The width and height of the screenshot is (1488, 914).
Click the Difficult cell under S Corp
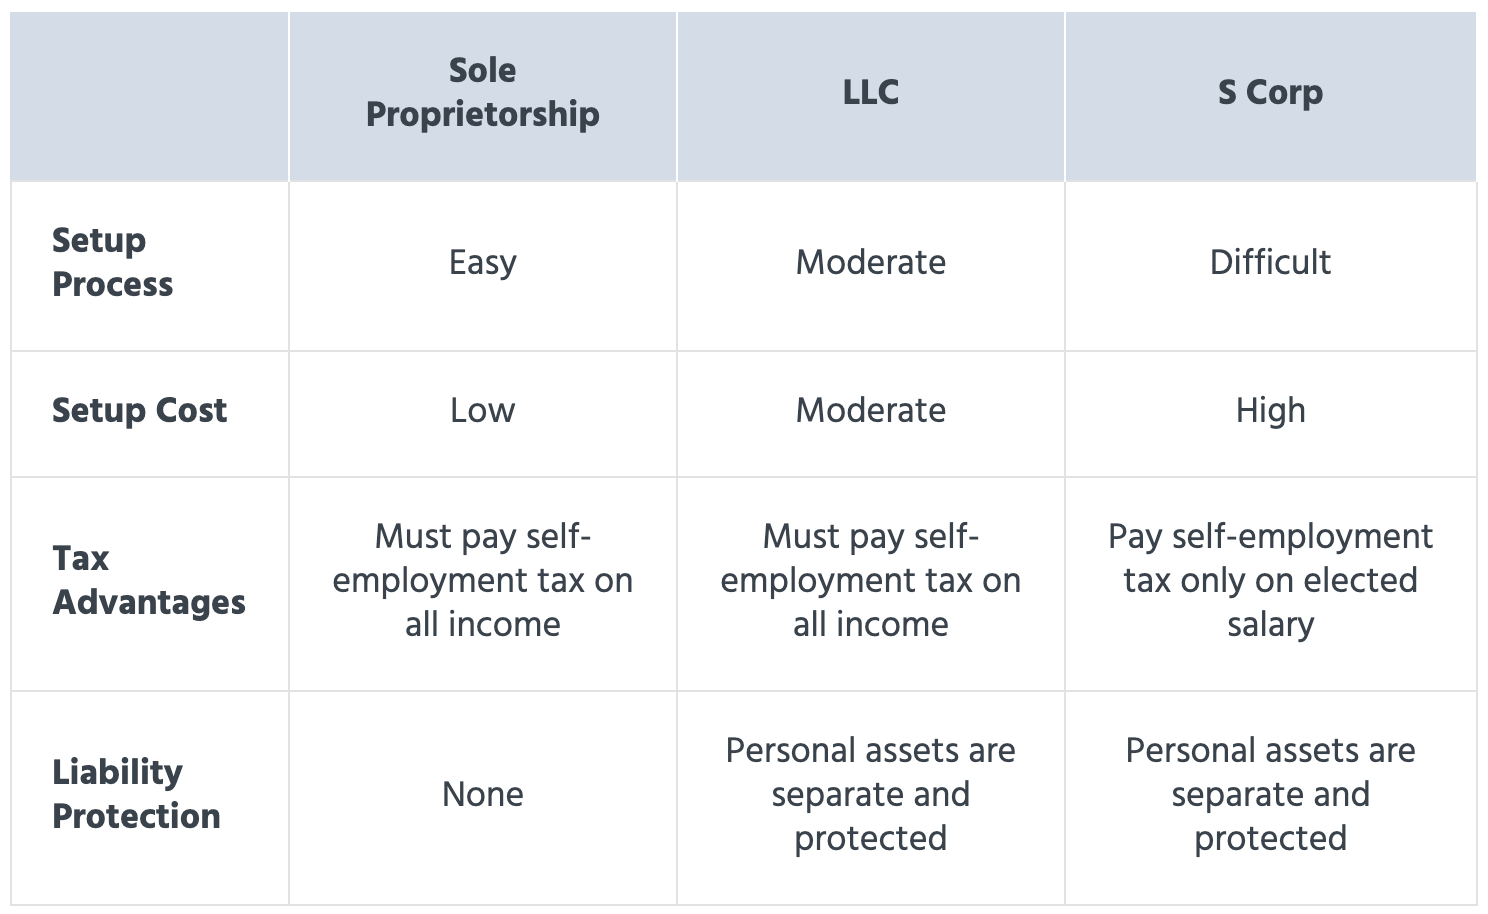(x=1270, y=263)
